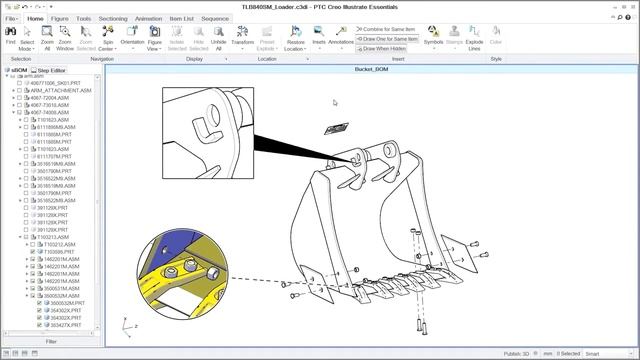Switch to the Figure ribbon tab

(60, 19)
